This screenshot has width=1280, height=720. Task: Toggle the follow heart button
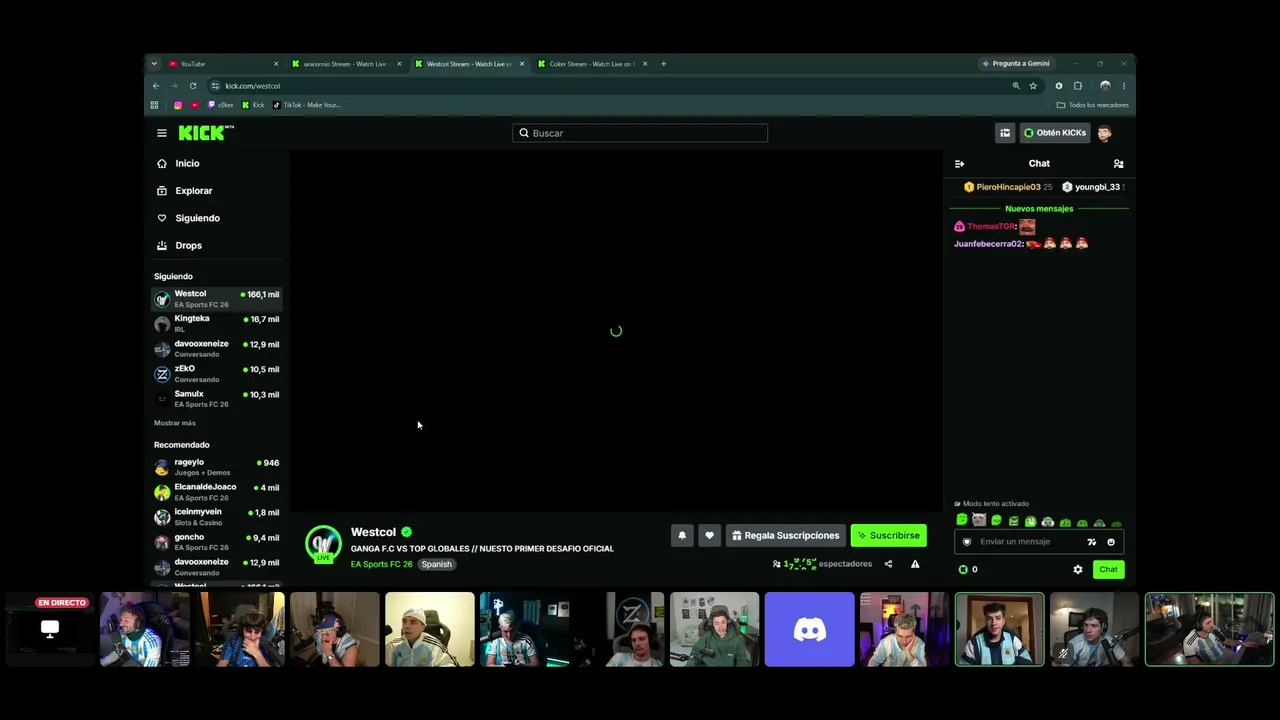[709, 535]
